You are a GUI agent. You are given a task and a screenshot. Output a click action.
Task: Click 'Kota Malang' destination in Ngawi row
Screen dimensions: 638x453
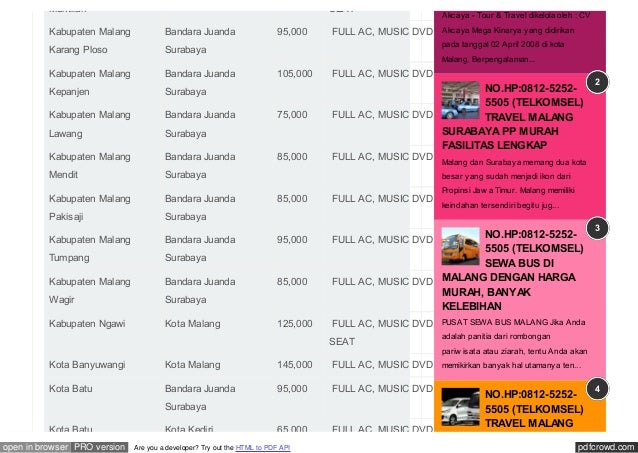tap(192, 324)
